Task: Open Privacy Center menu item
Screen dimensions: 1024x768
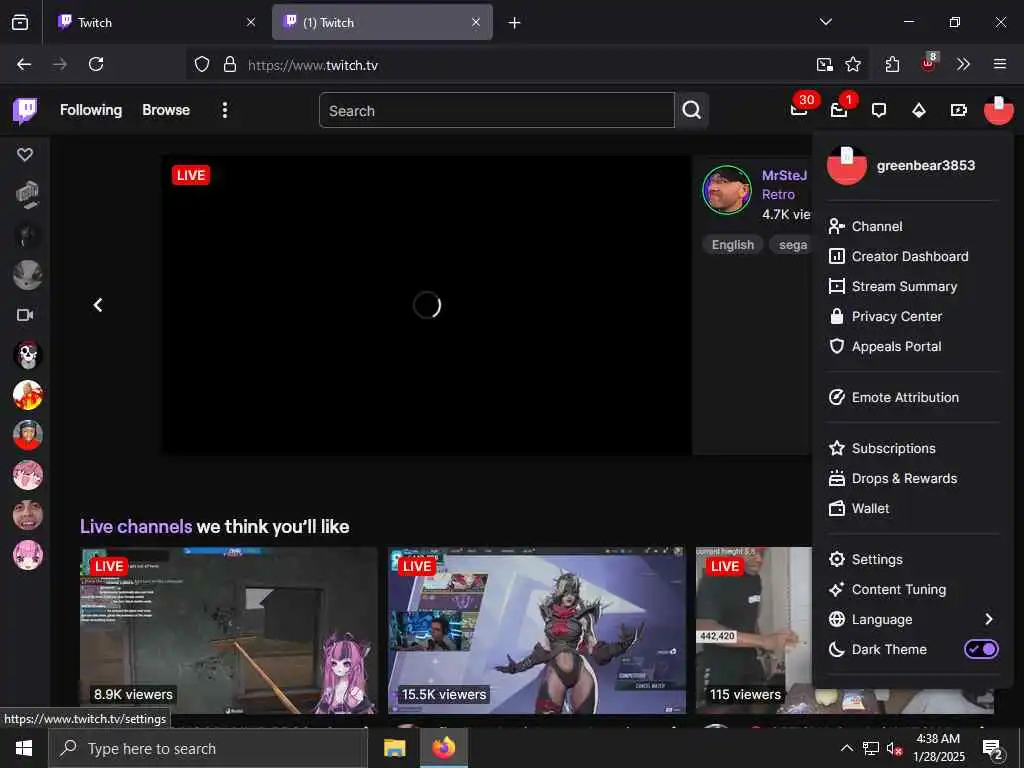Action: (912, 316)
